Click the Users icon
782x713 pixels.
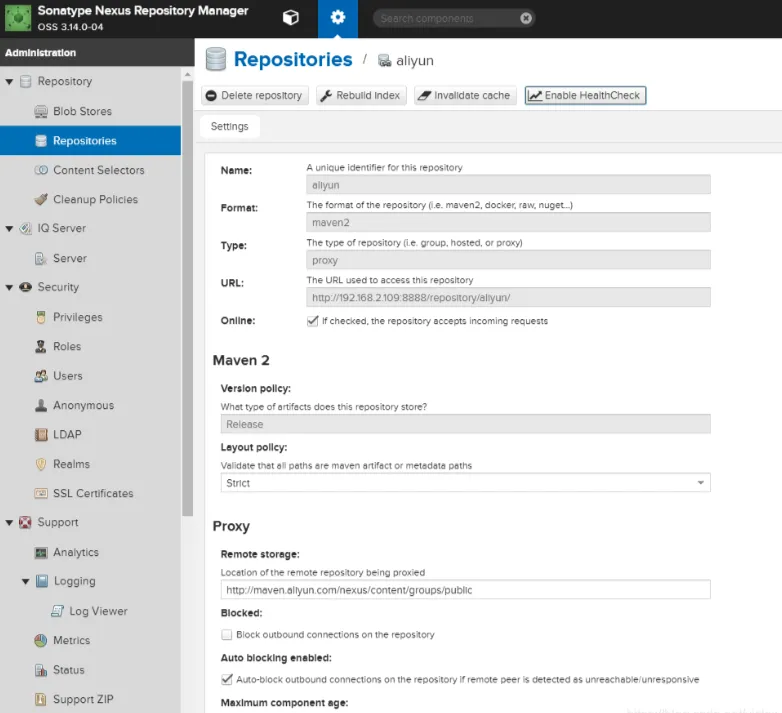click(x=41, y=376)
